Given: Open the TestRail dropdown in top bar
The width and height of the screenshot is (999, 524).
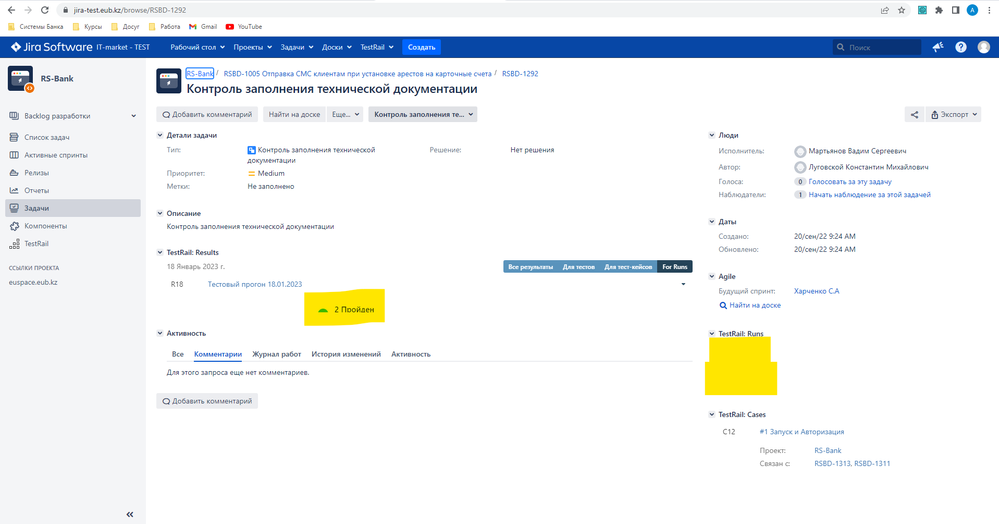Looking at the screenshot, I should pyautogui.click(x=377, y=47).
